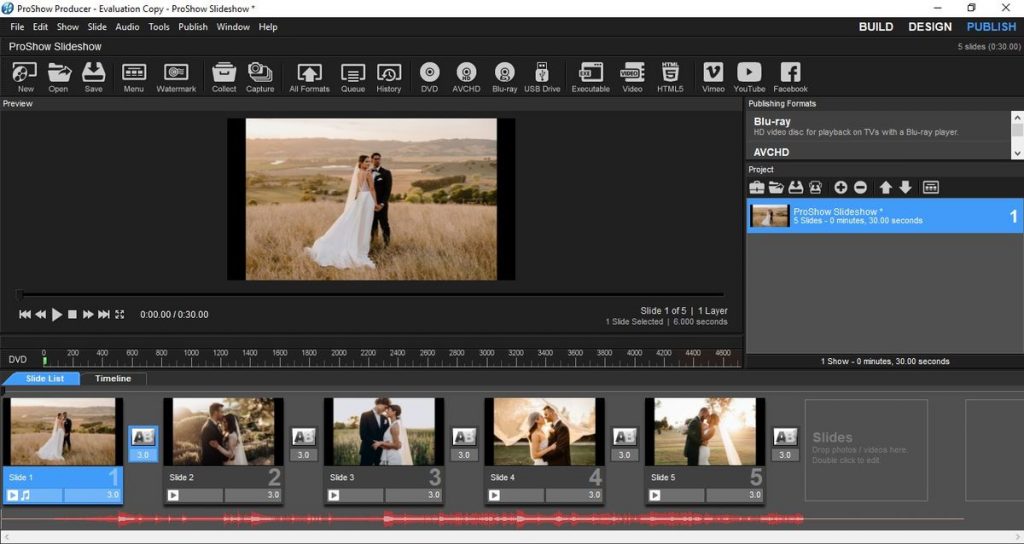Click transition icon after Slide 3
The width and height of the screenshot is (1024, 544).
[x=464, y=436]
